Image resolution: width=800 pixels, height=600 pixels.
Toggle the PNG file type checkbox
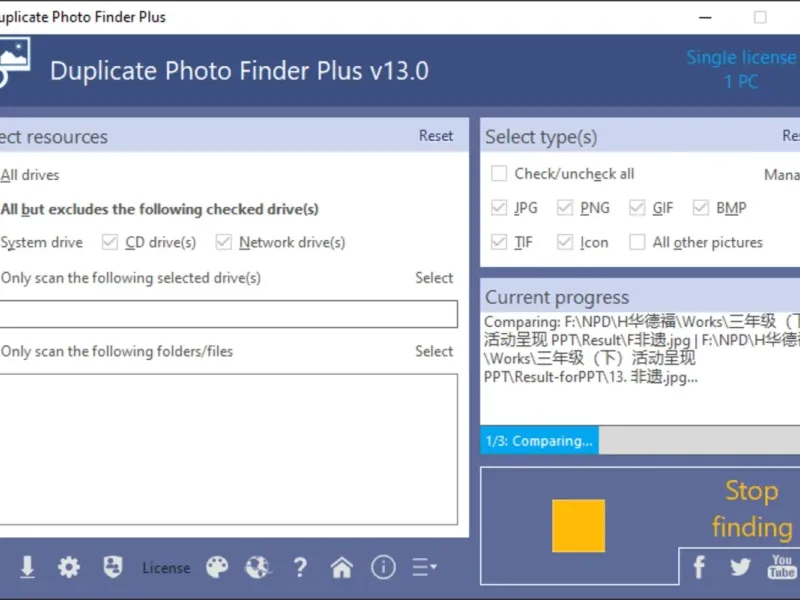coord(565,208)
